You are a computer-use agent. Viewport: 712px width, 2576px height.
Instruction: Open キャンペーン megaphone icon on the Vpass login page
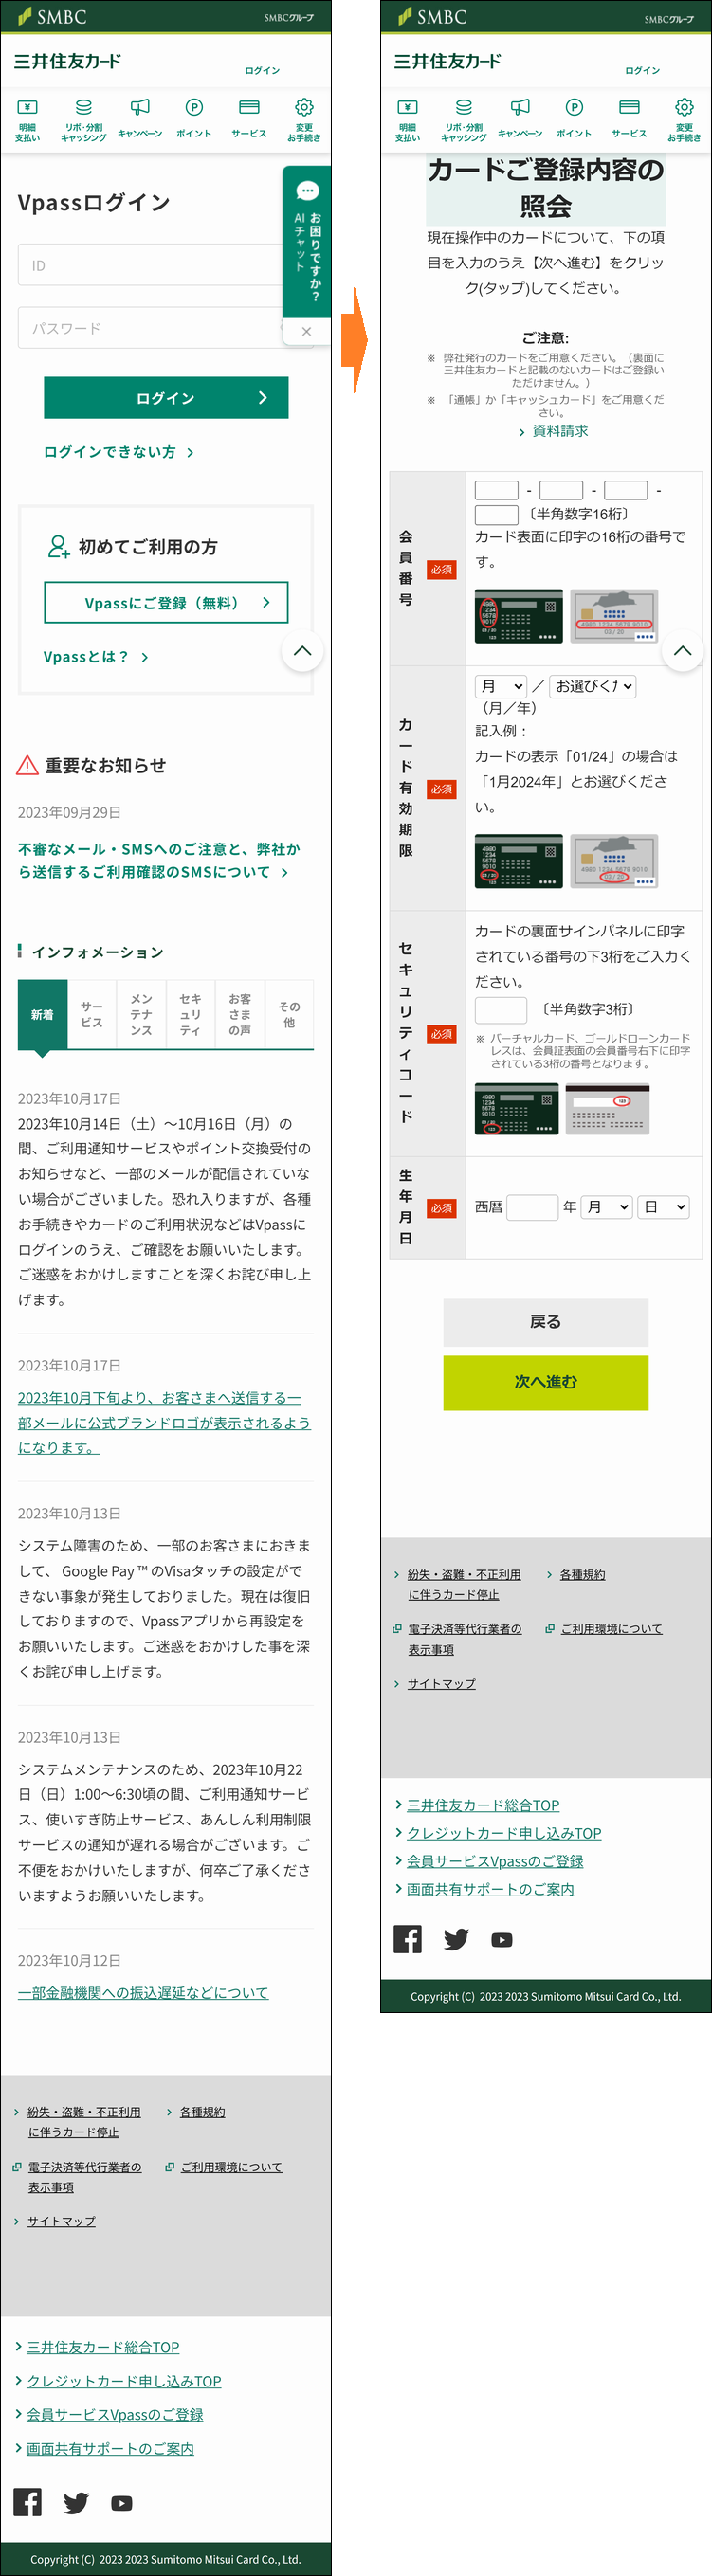140,119
